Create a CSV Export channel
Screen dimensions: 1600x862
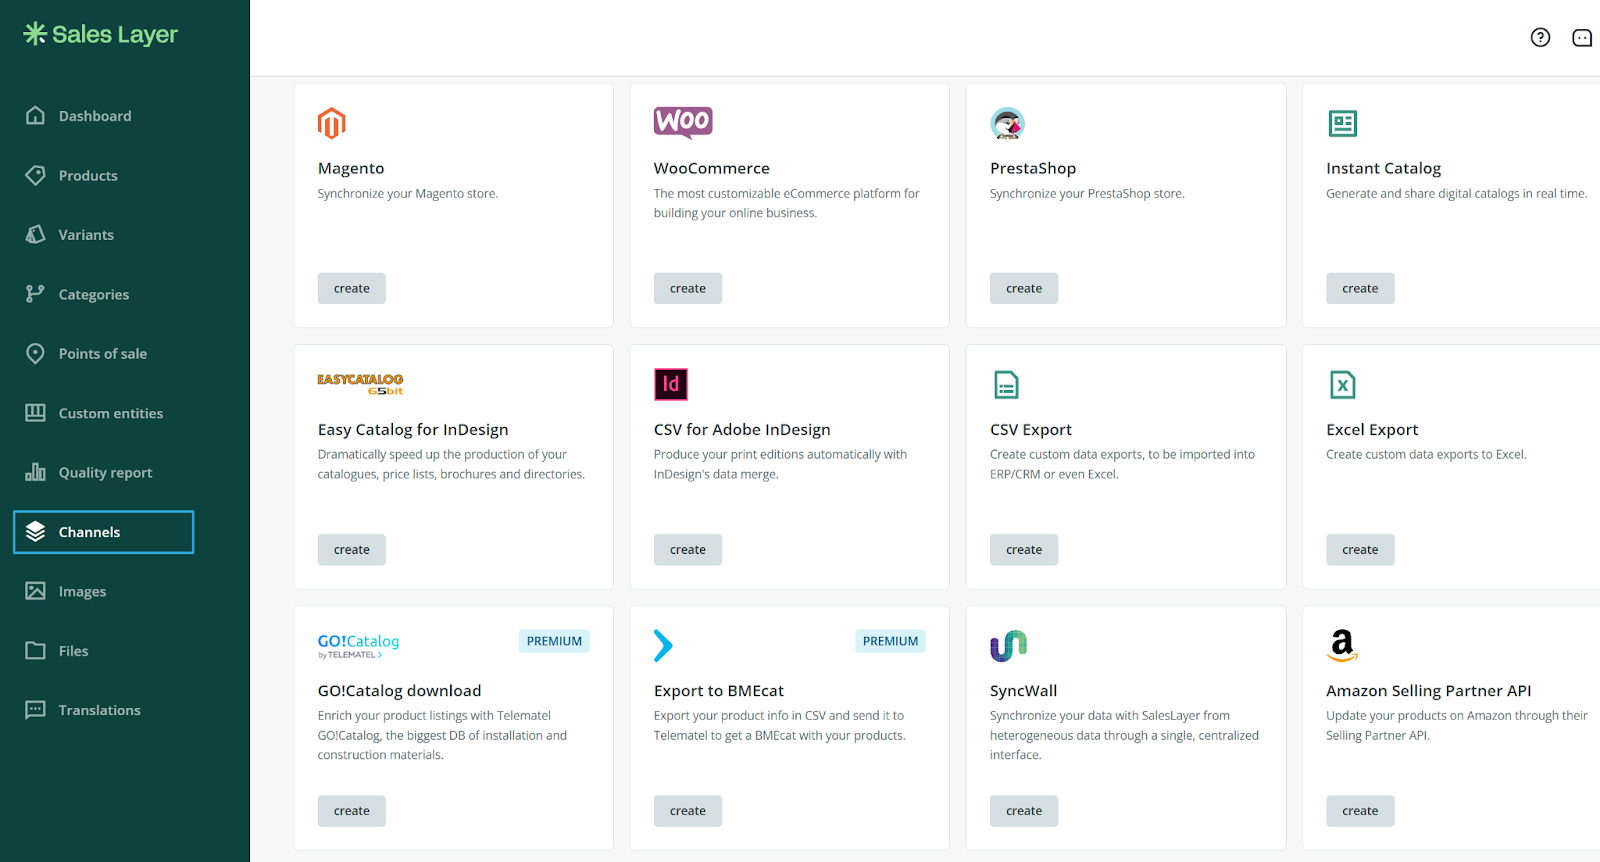(1024, 549)
